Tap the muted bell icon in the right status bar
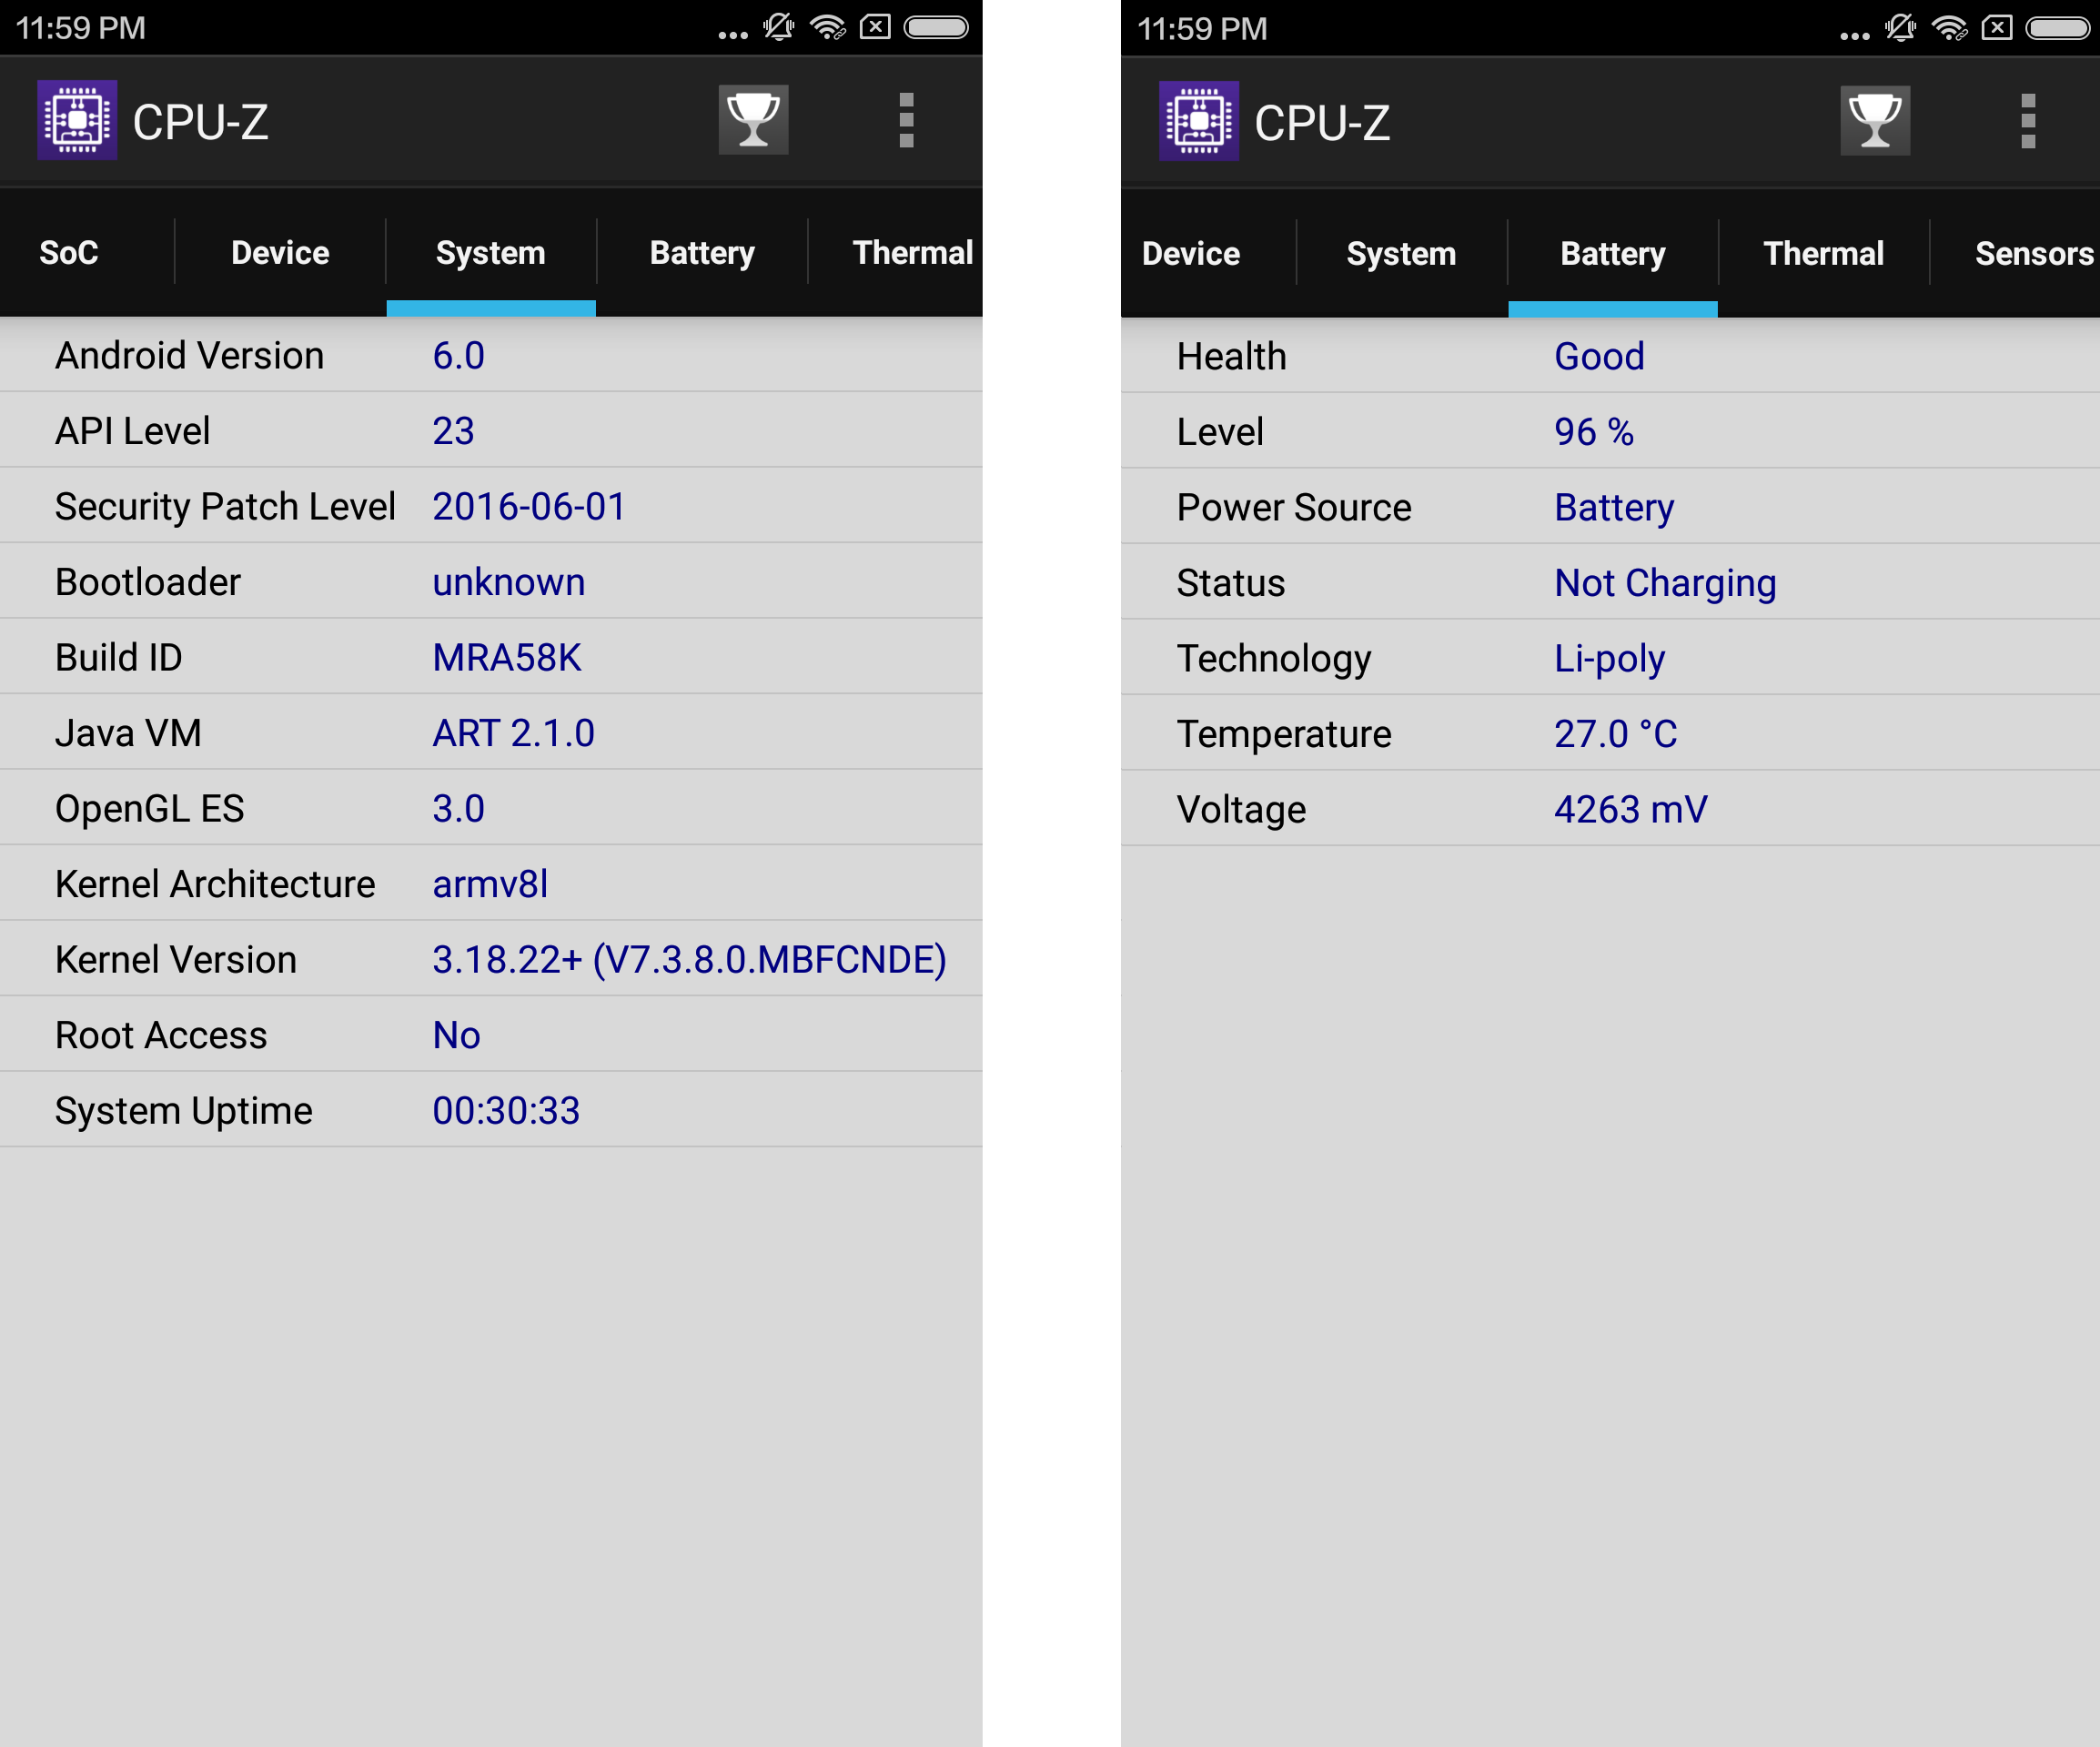 (x=1900, y=28)
